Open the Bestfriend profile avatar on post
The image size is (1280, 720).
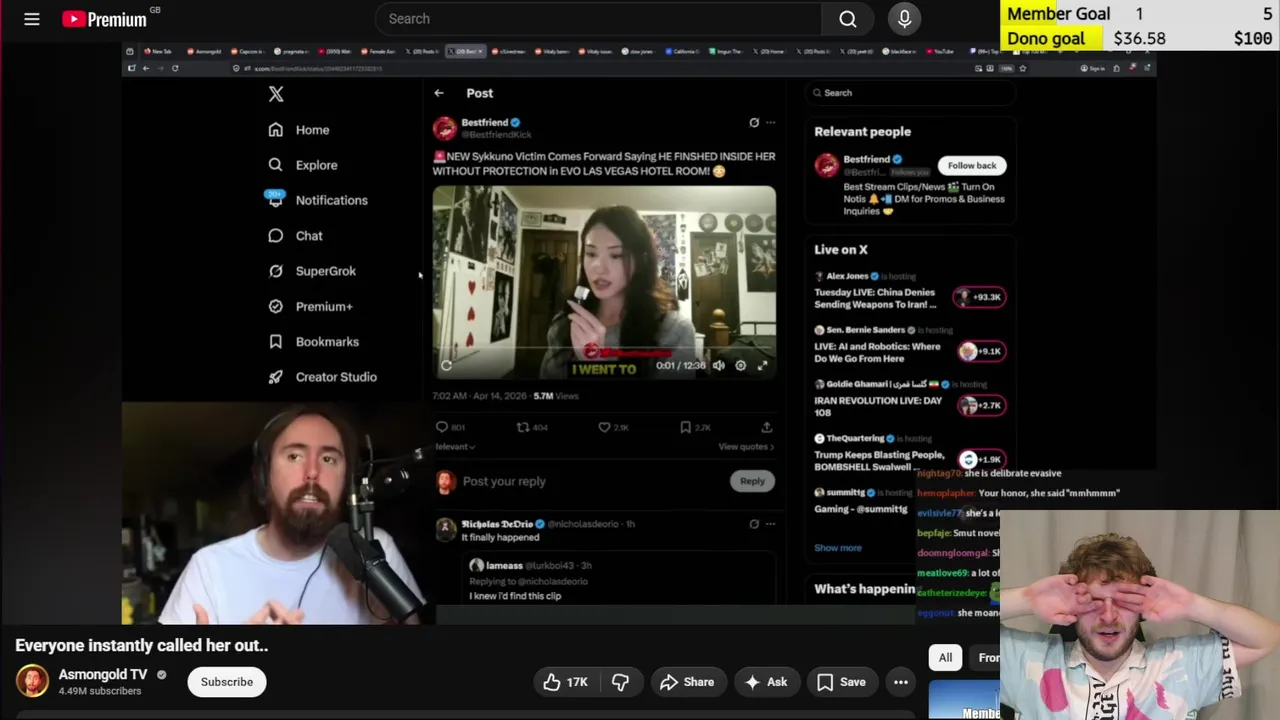(444, 128)
